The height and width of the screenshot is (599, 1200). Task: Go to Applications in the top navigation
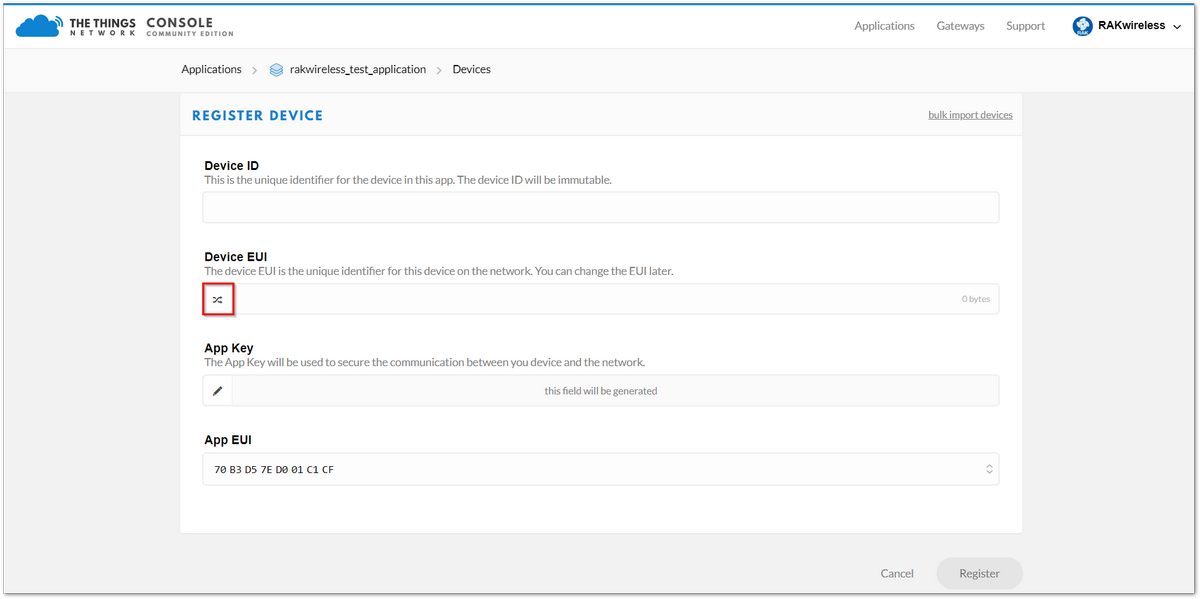884,26
